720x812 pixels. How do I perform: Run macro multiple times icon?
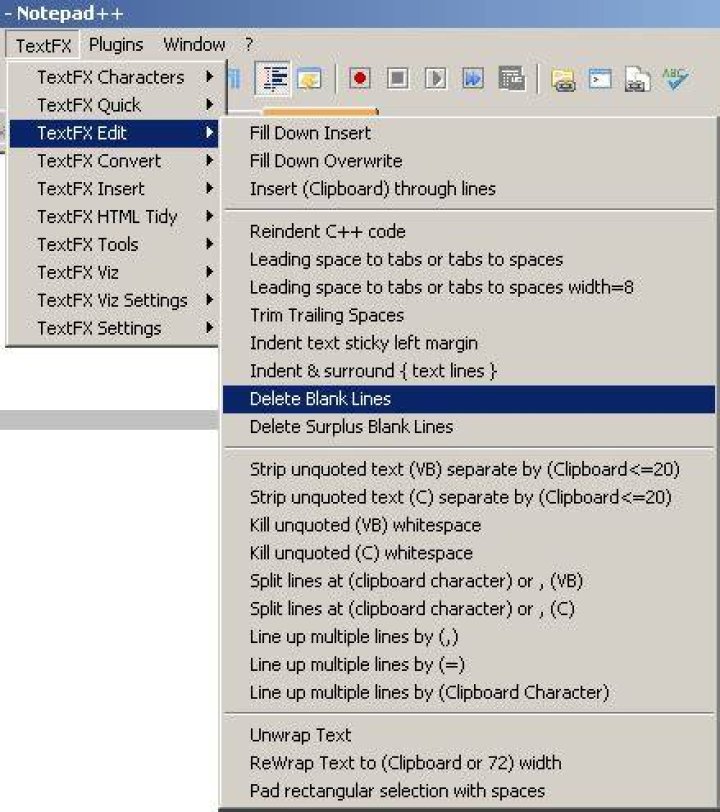point(473,79)
